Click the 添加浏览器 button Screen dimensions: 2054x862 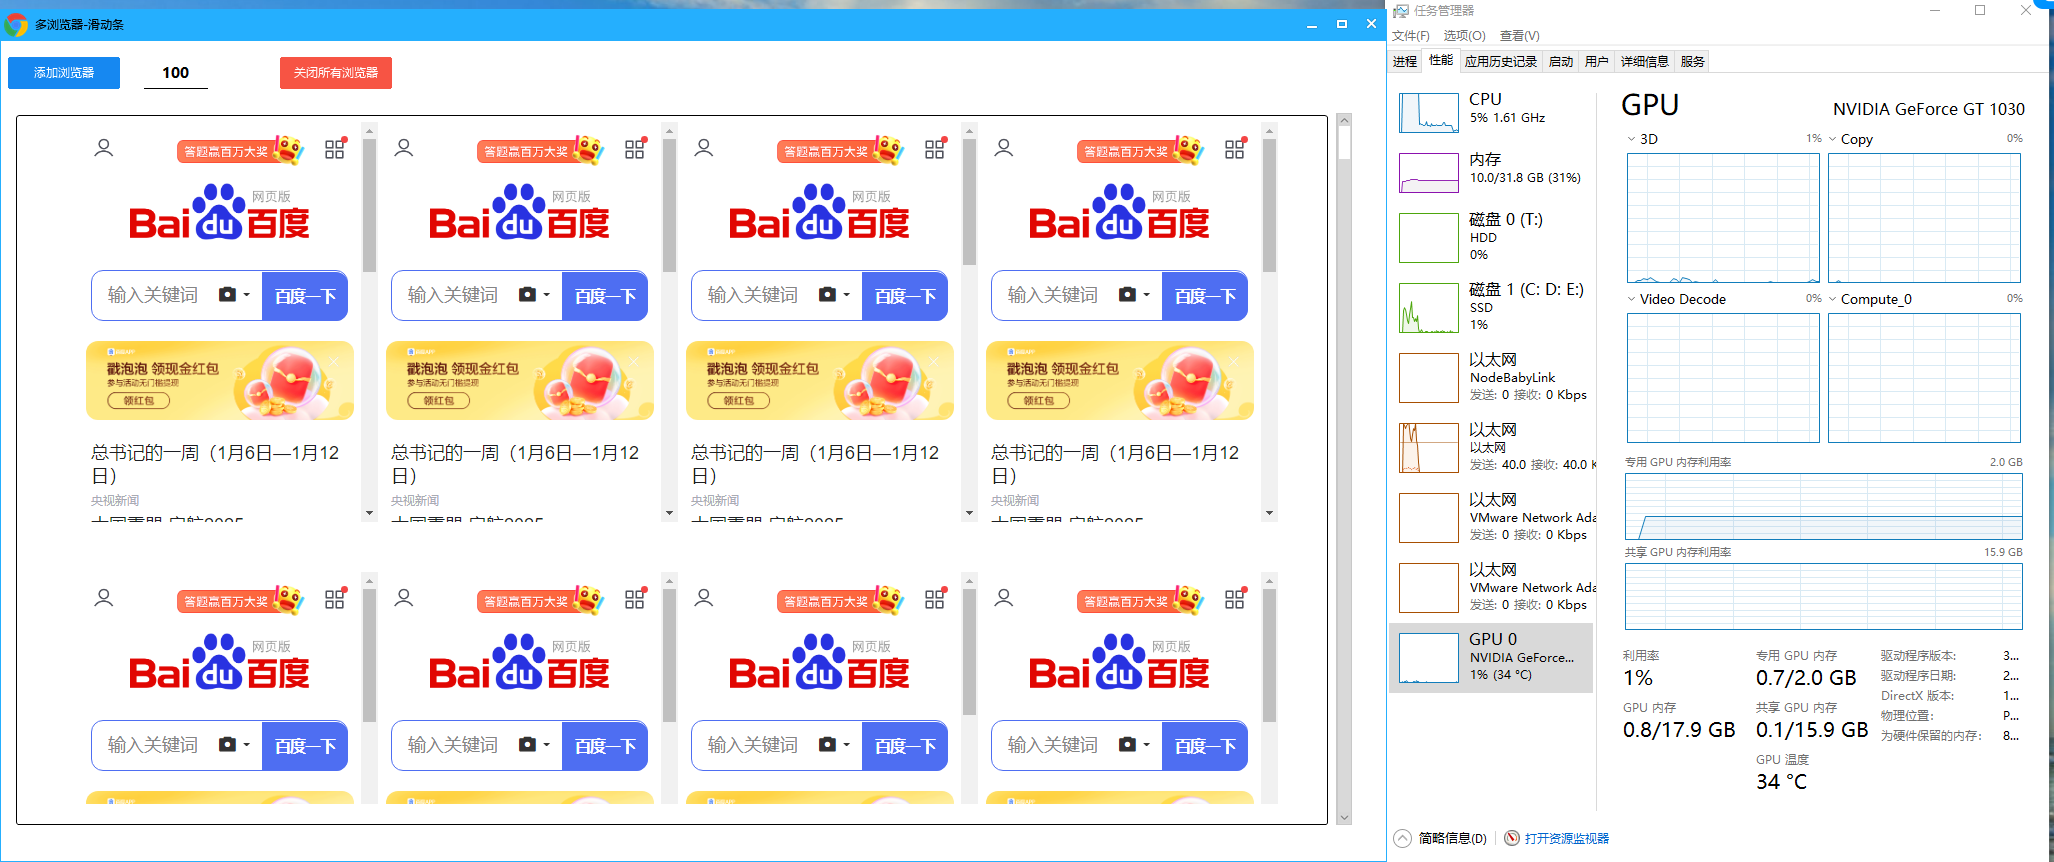tap(64, 73)
